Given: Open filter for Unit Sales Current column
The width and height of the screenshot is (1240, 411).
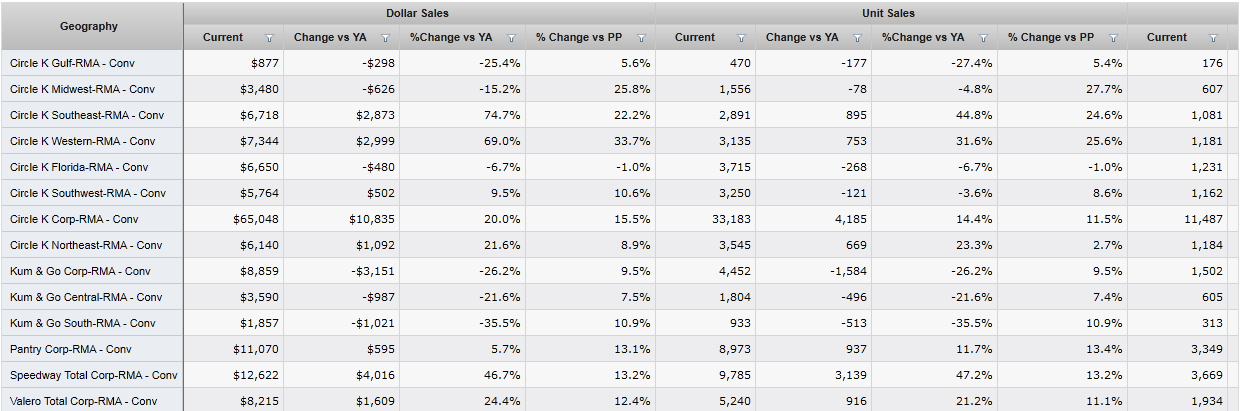Looking at the screenshot, I should point(741,38).
